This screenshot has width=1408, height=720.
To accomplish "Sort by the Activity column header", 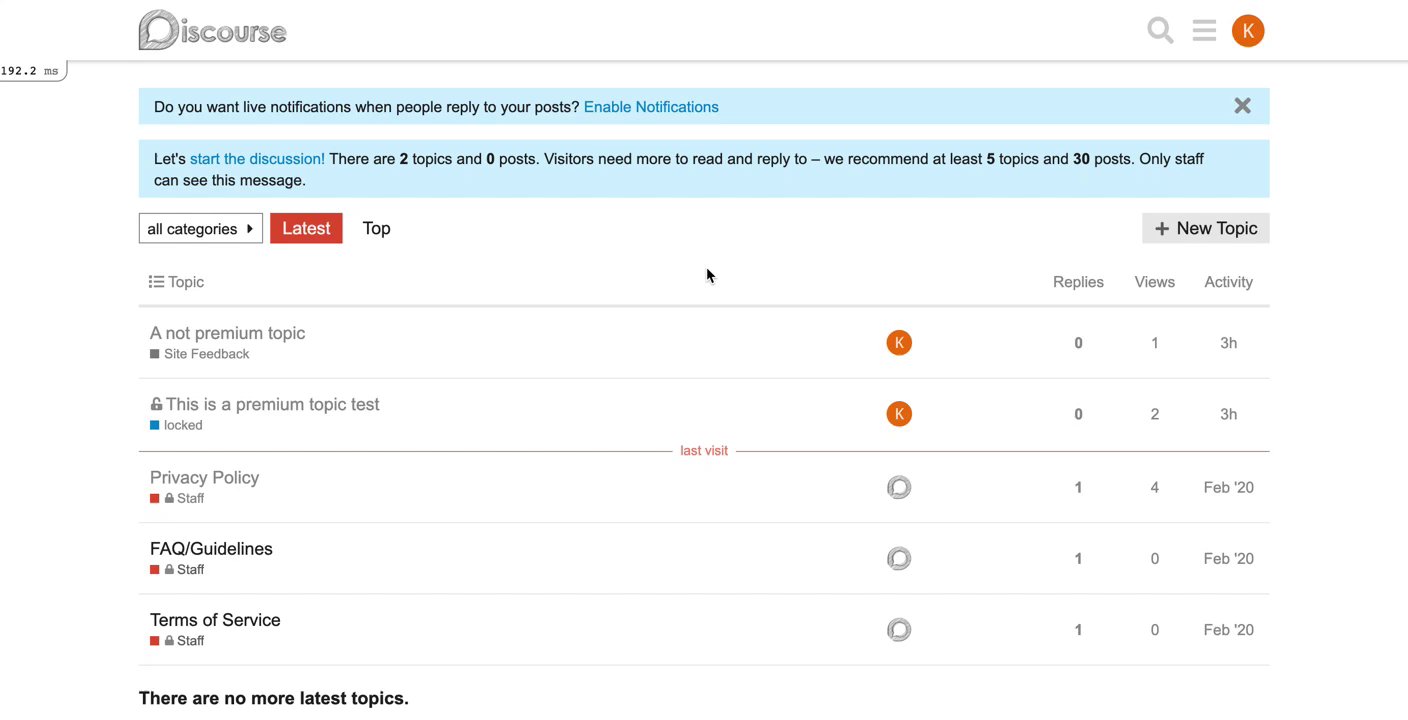I will [x=1228, y=282].
